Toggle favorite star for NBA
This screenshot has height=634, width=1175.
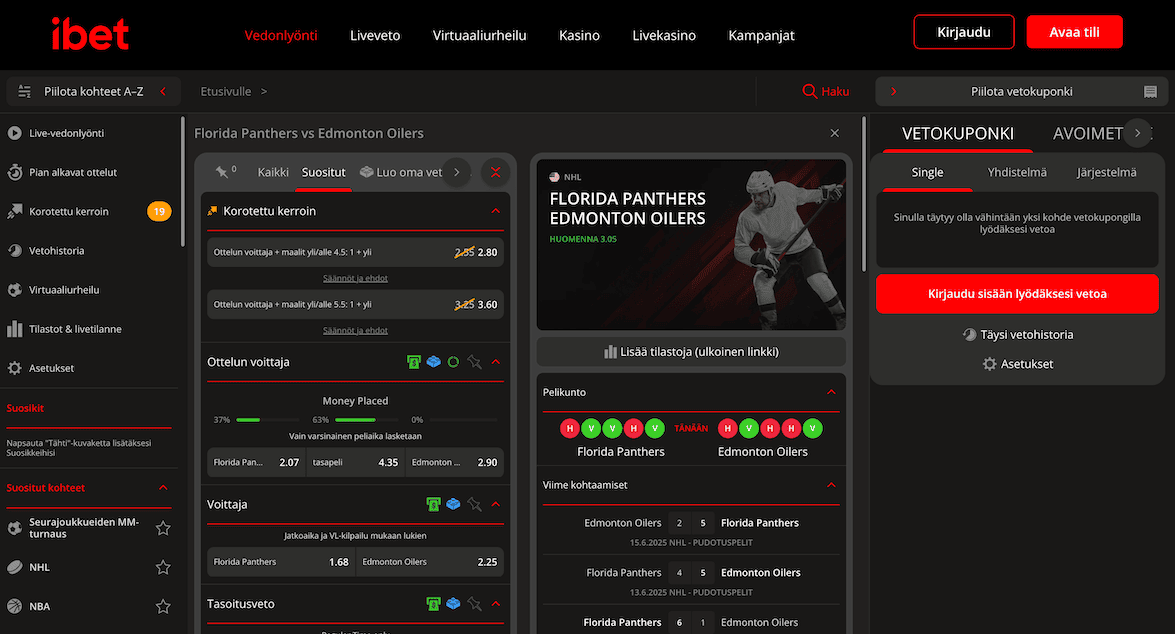(x=163, y=606)
